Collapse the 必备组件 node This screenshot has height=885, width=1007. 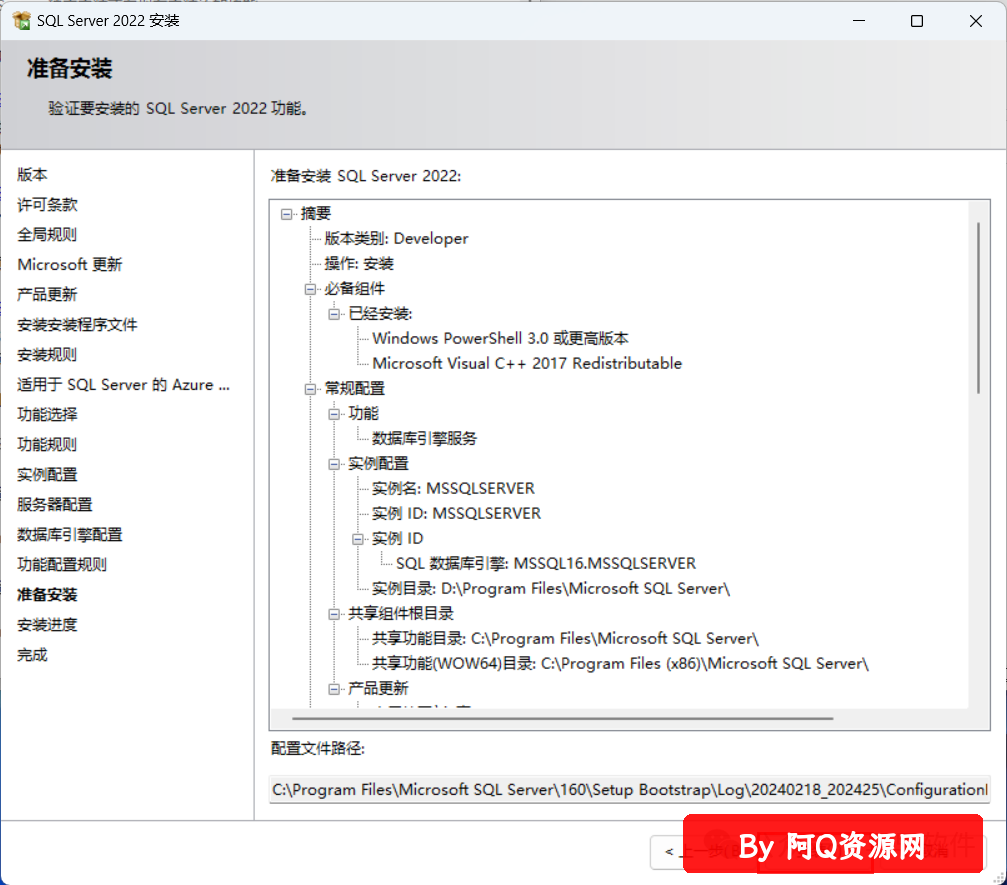point(310,289)
